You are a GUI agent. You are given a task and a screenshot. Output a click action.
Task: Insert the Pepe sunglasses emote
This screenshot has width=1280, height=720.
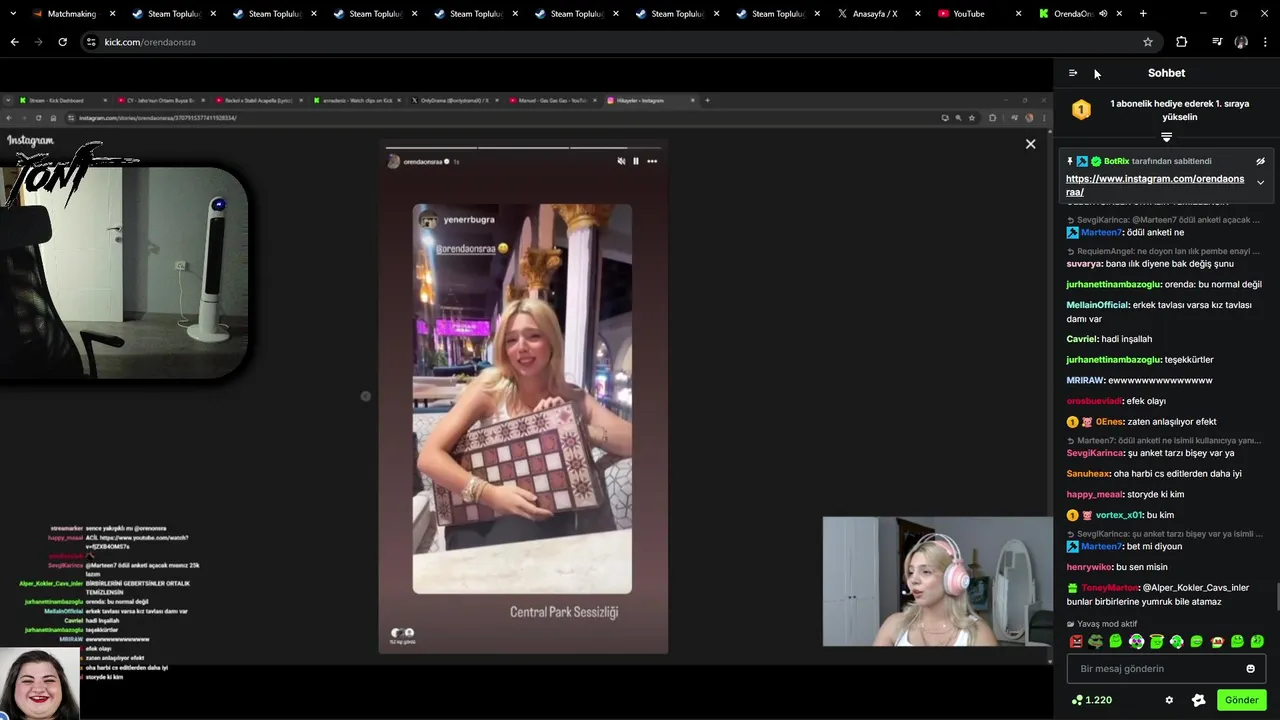click(x=1096, y=641)
